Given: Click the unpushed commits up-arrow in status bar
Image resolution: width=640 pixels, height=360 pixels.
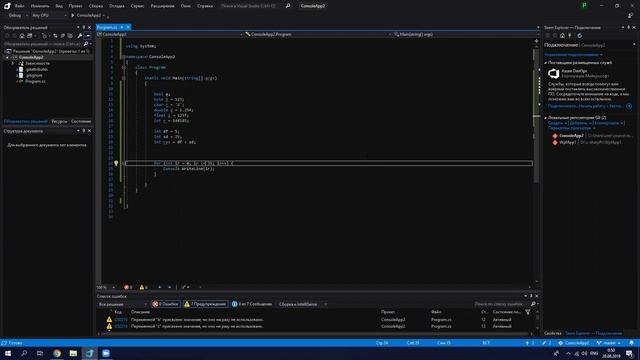Looking at the screenshot, I should (x=529, y=343).
